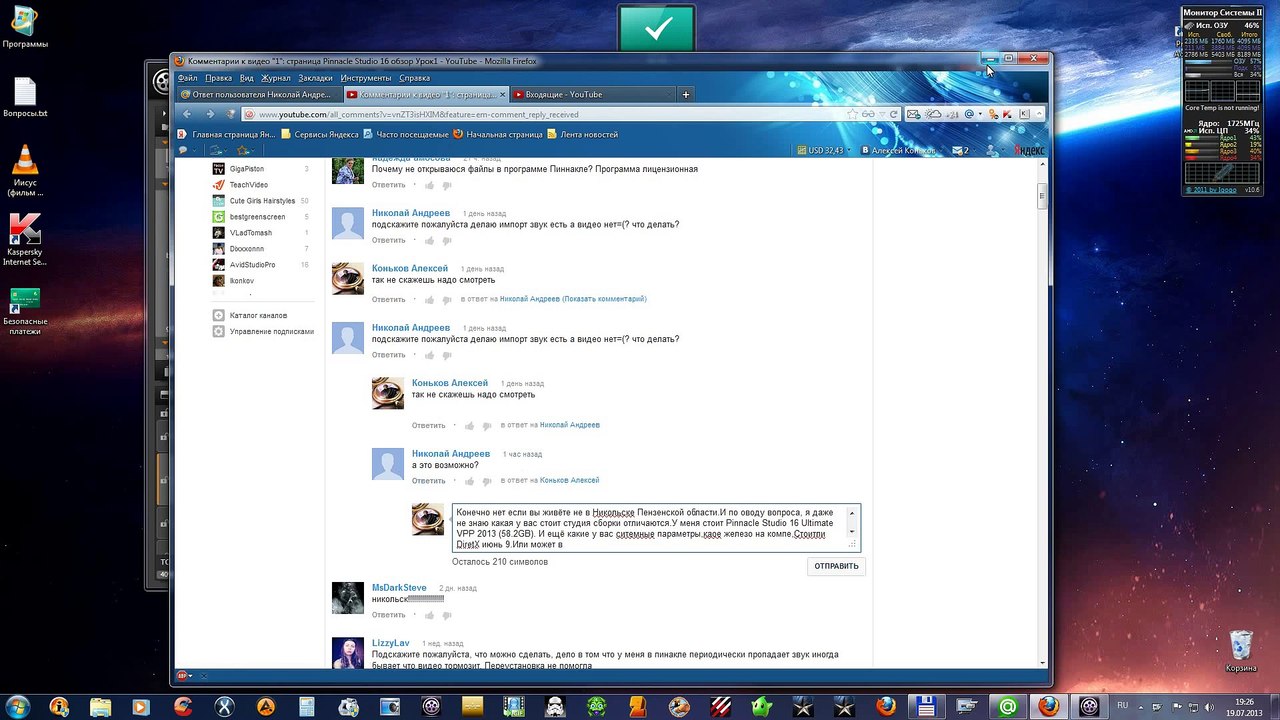Open the Яндекс logo in the toolbar
This screenshot has width=1280, height=720.
pyautogui.click(x=1029, y=150)
